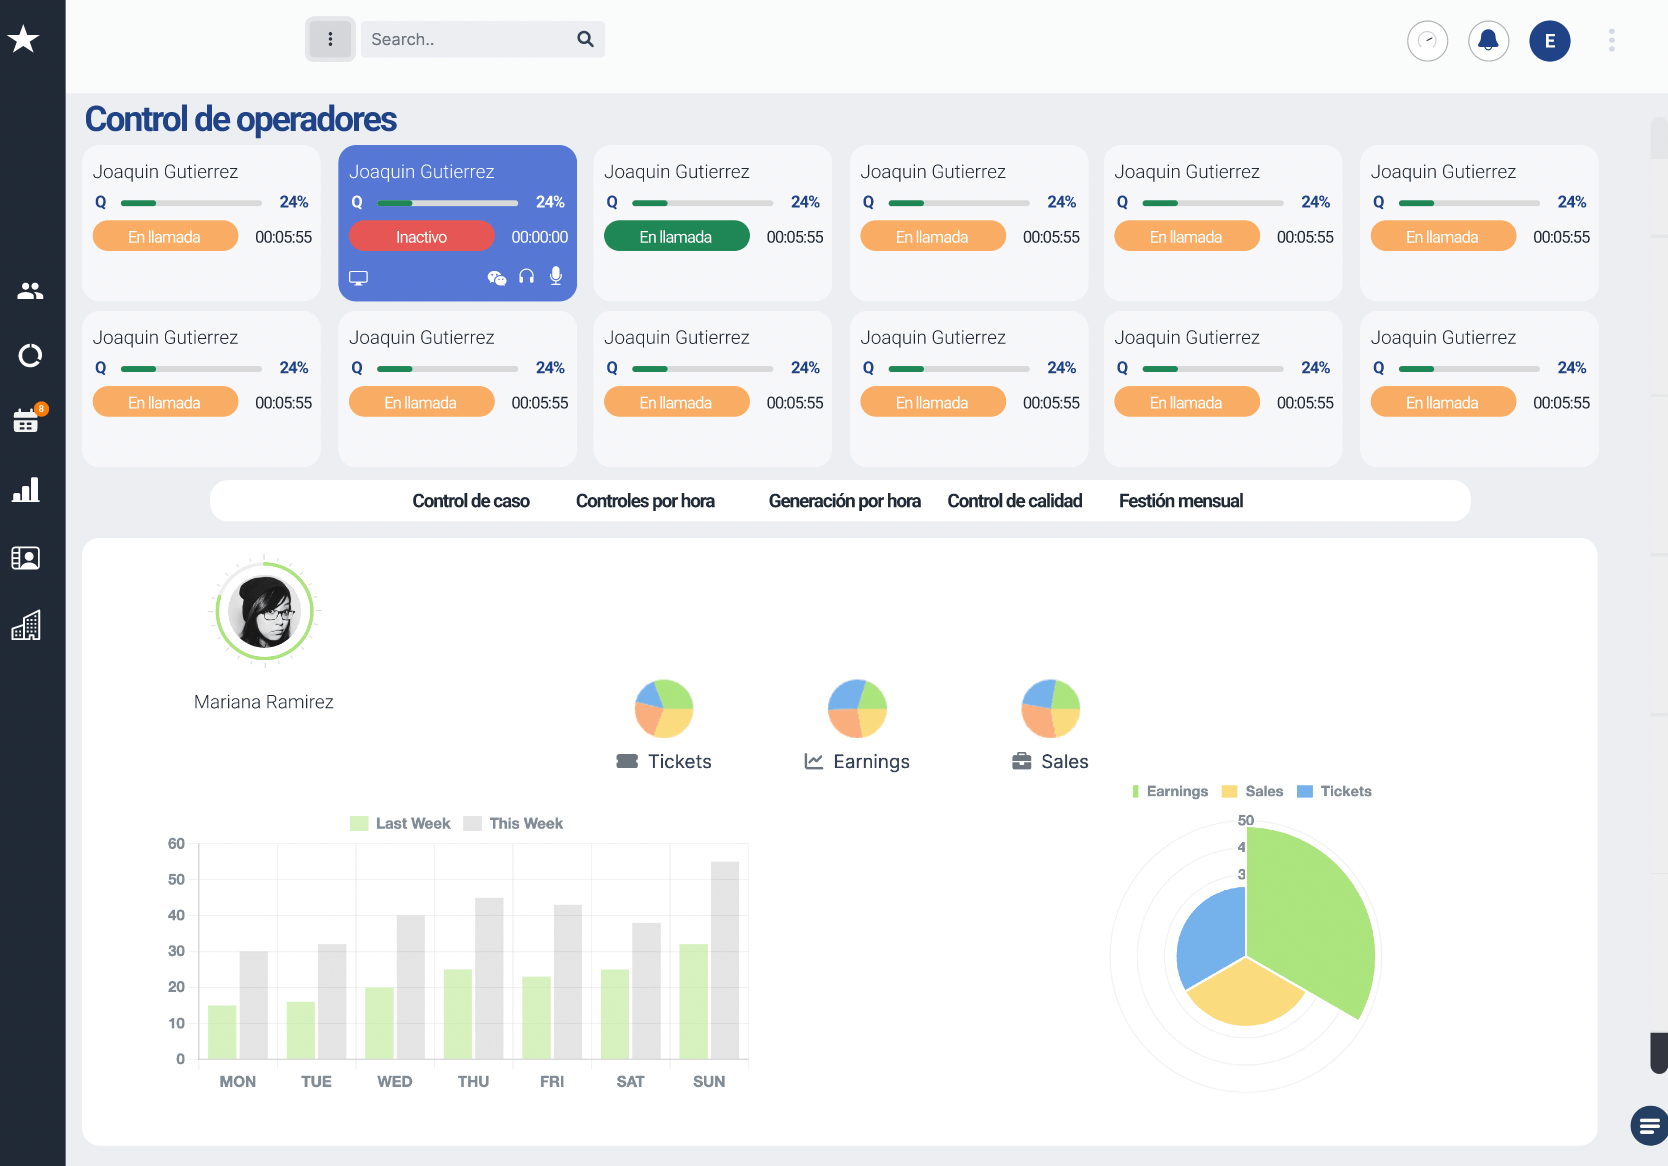Open the calendar icon with notification badge
The height and width of the screenshot is (1166, 1668).
pos(26,421)
